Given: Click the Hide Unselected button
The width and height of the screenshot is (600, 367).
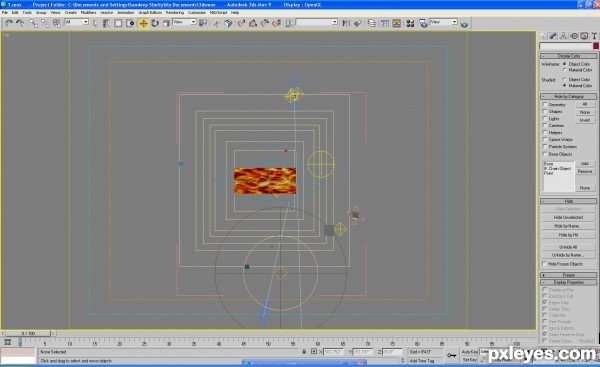Looking at the screenshot, I should 568,217.
